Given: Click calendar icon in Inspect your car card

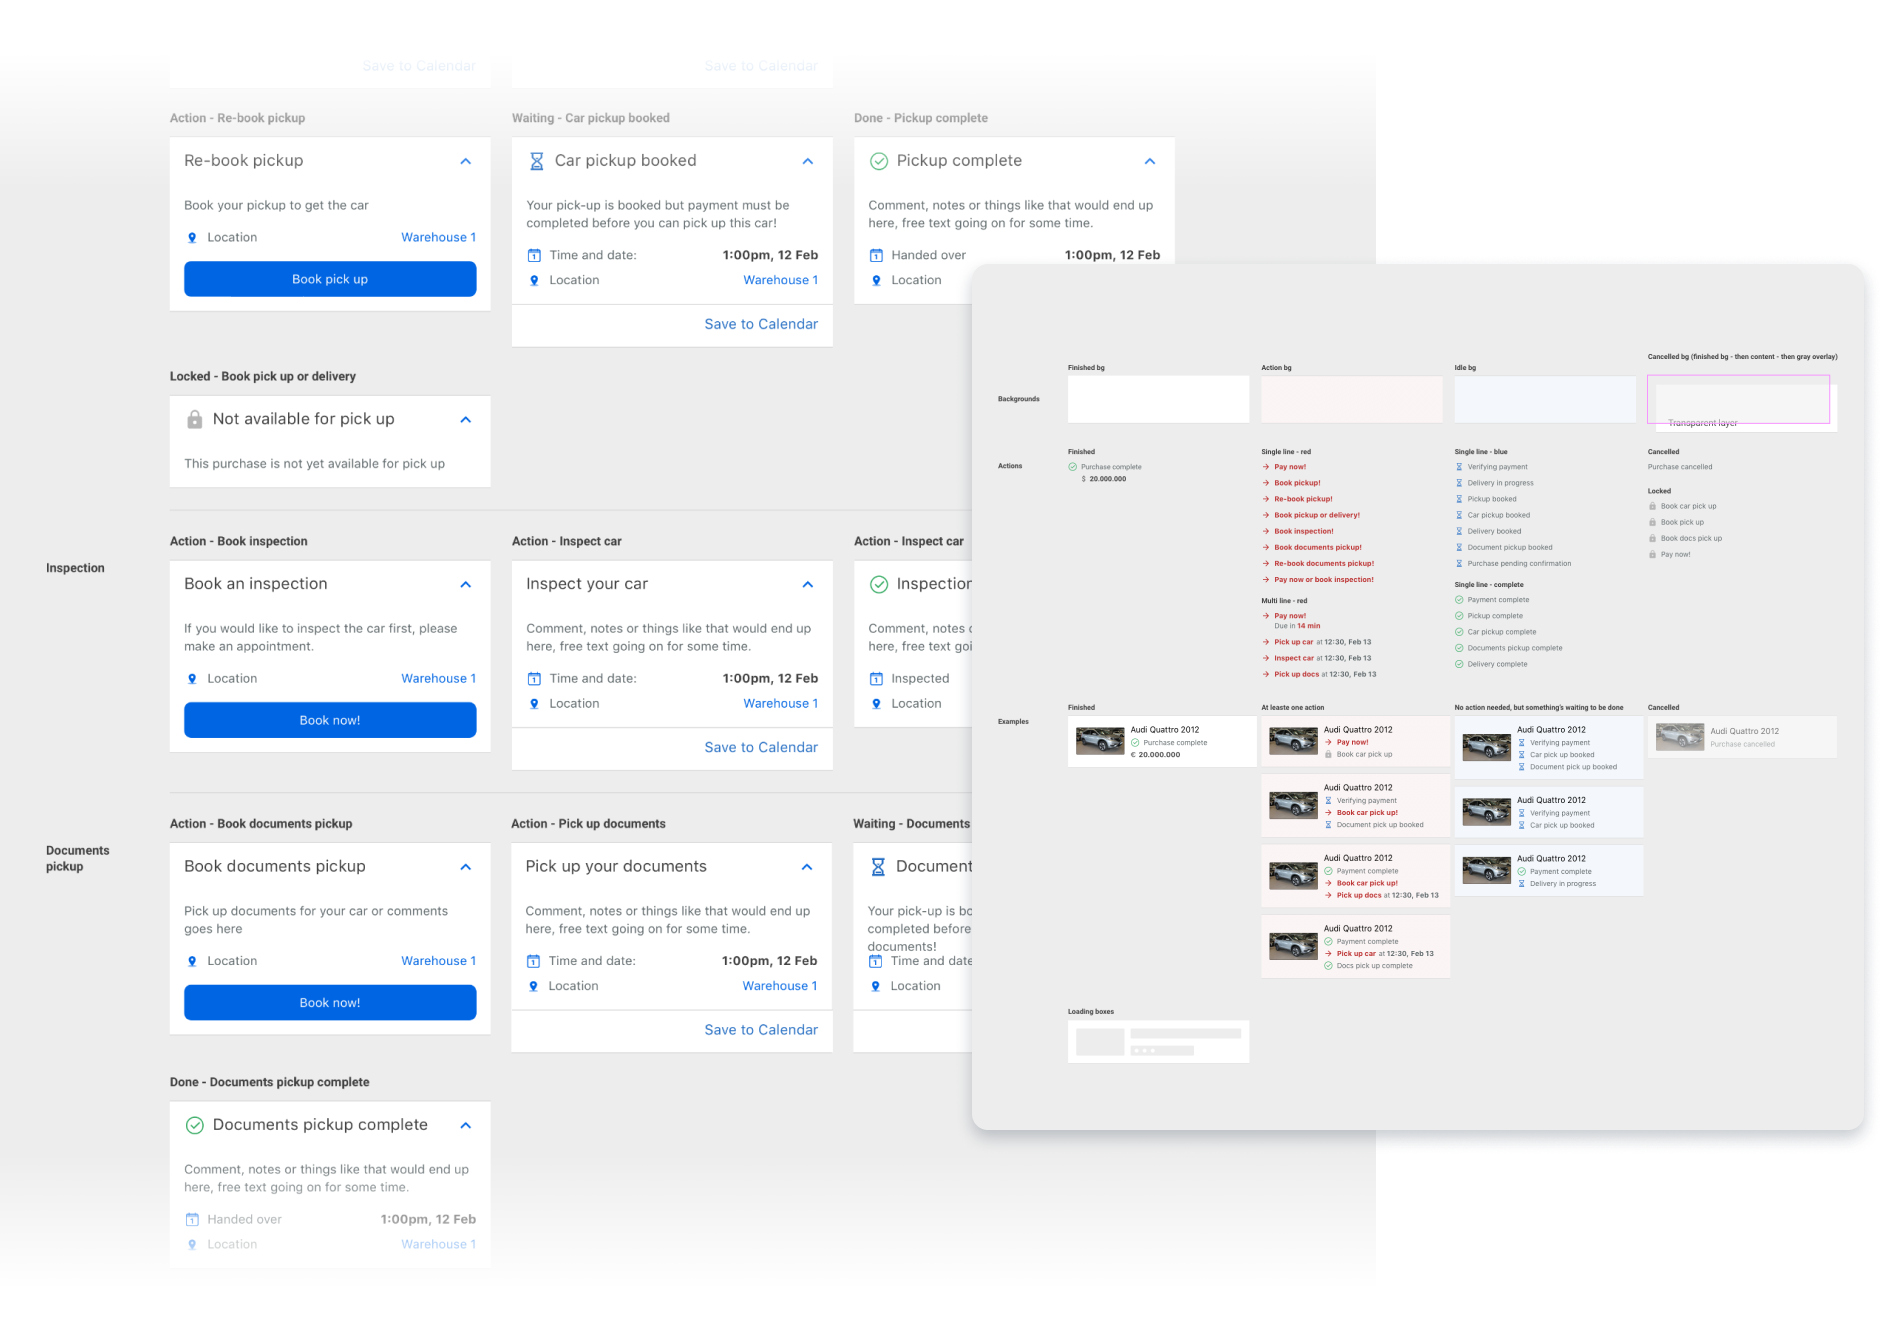Looking at the screenshot, I should [534, 678].
